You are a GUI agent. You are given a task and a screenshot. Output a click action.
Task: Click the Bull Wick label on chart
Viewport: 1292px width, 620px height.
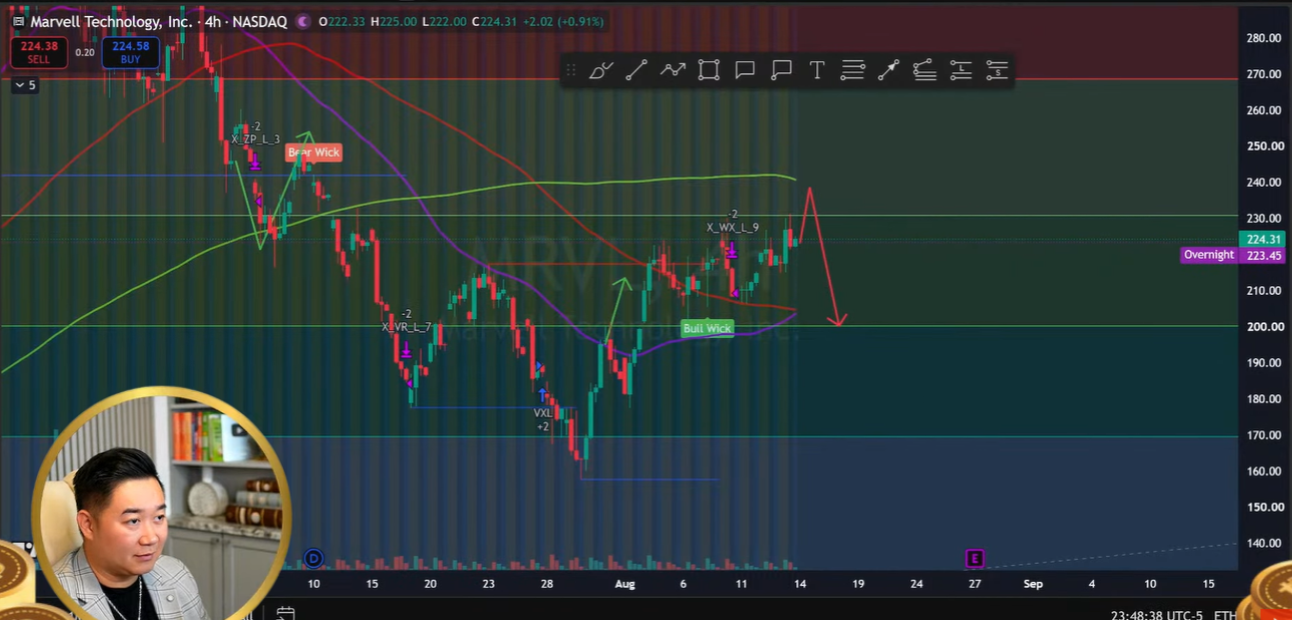click(x=707, y=328)
